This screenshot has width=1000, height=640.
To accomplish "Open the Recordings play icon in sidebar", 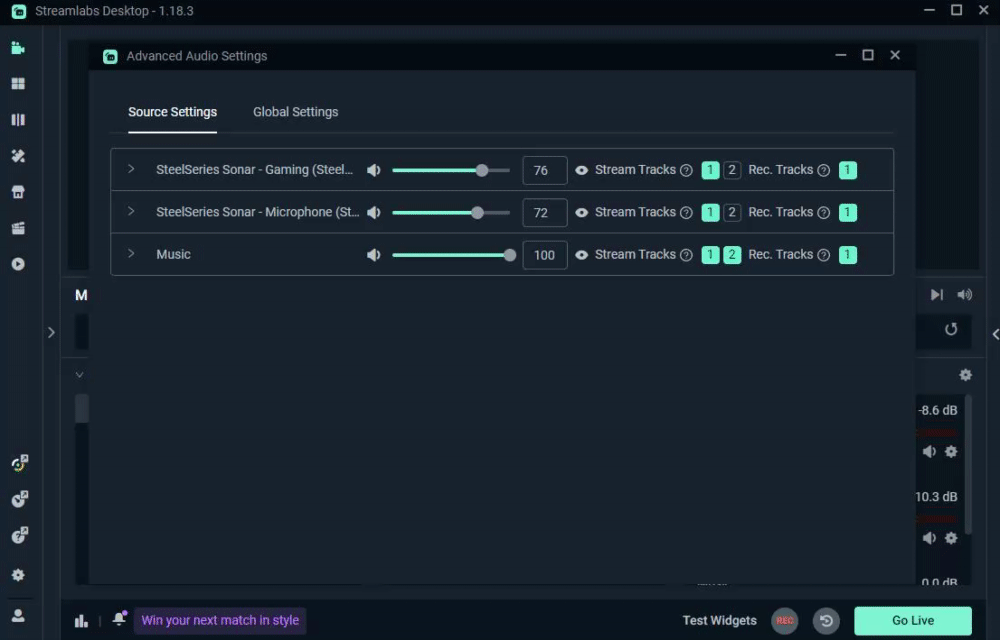I will [18, 264].
